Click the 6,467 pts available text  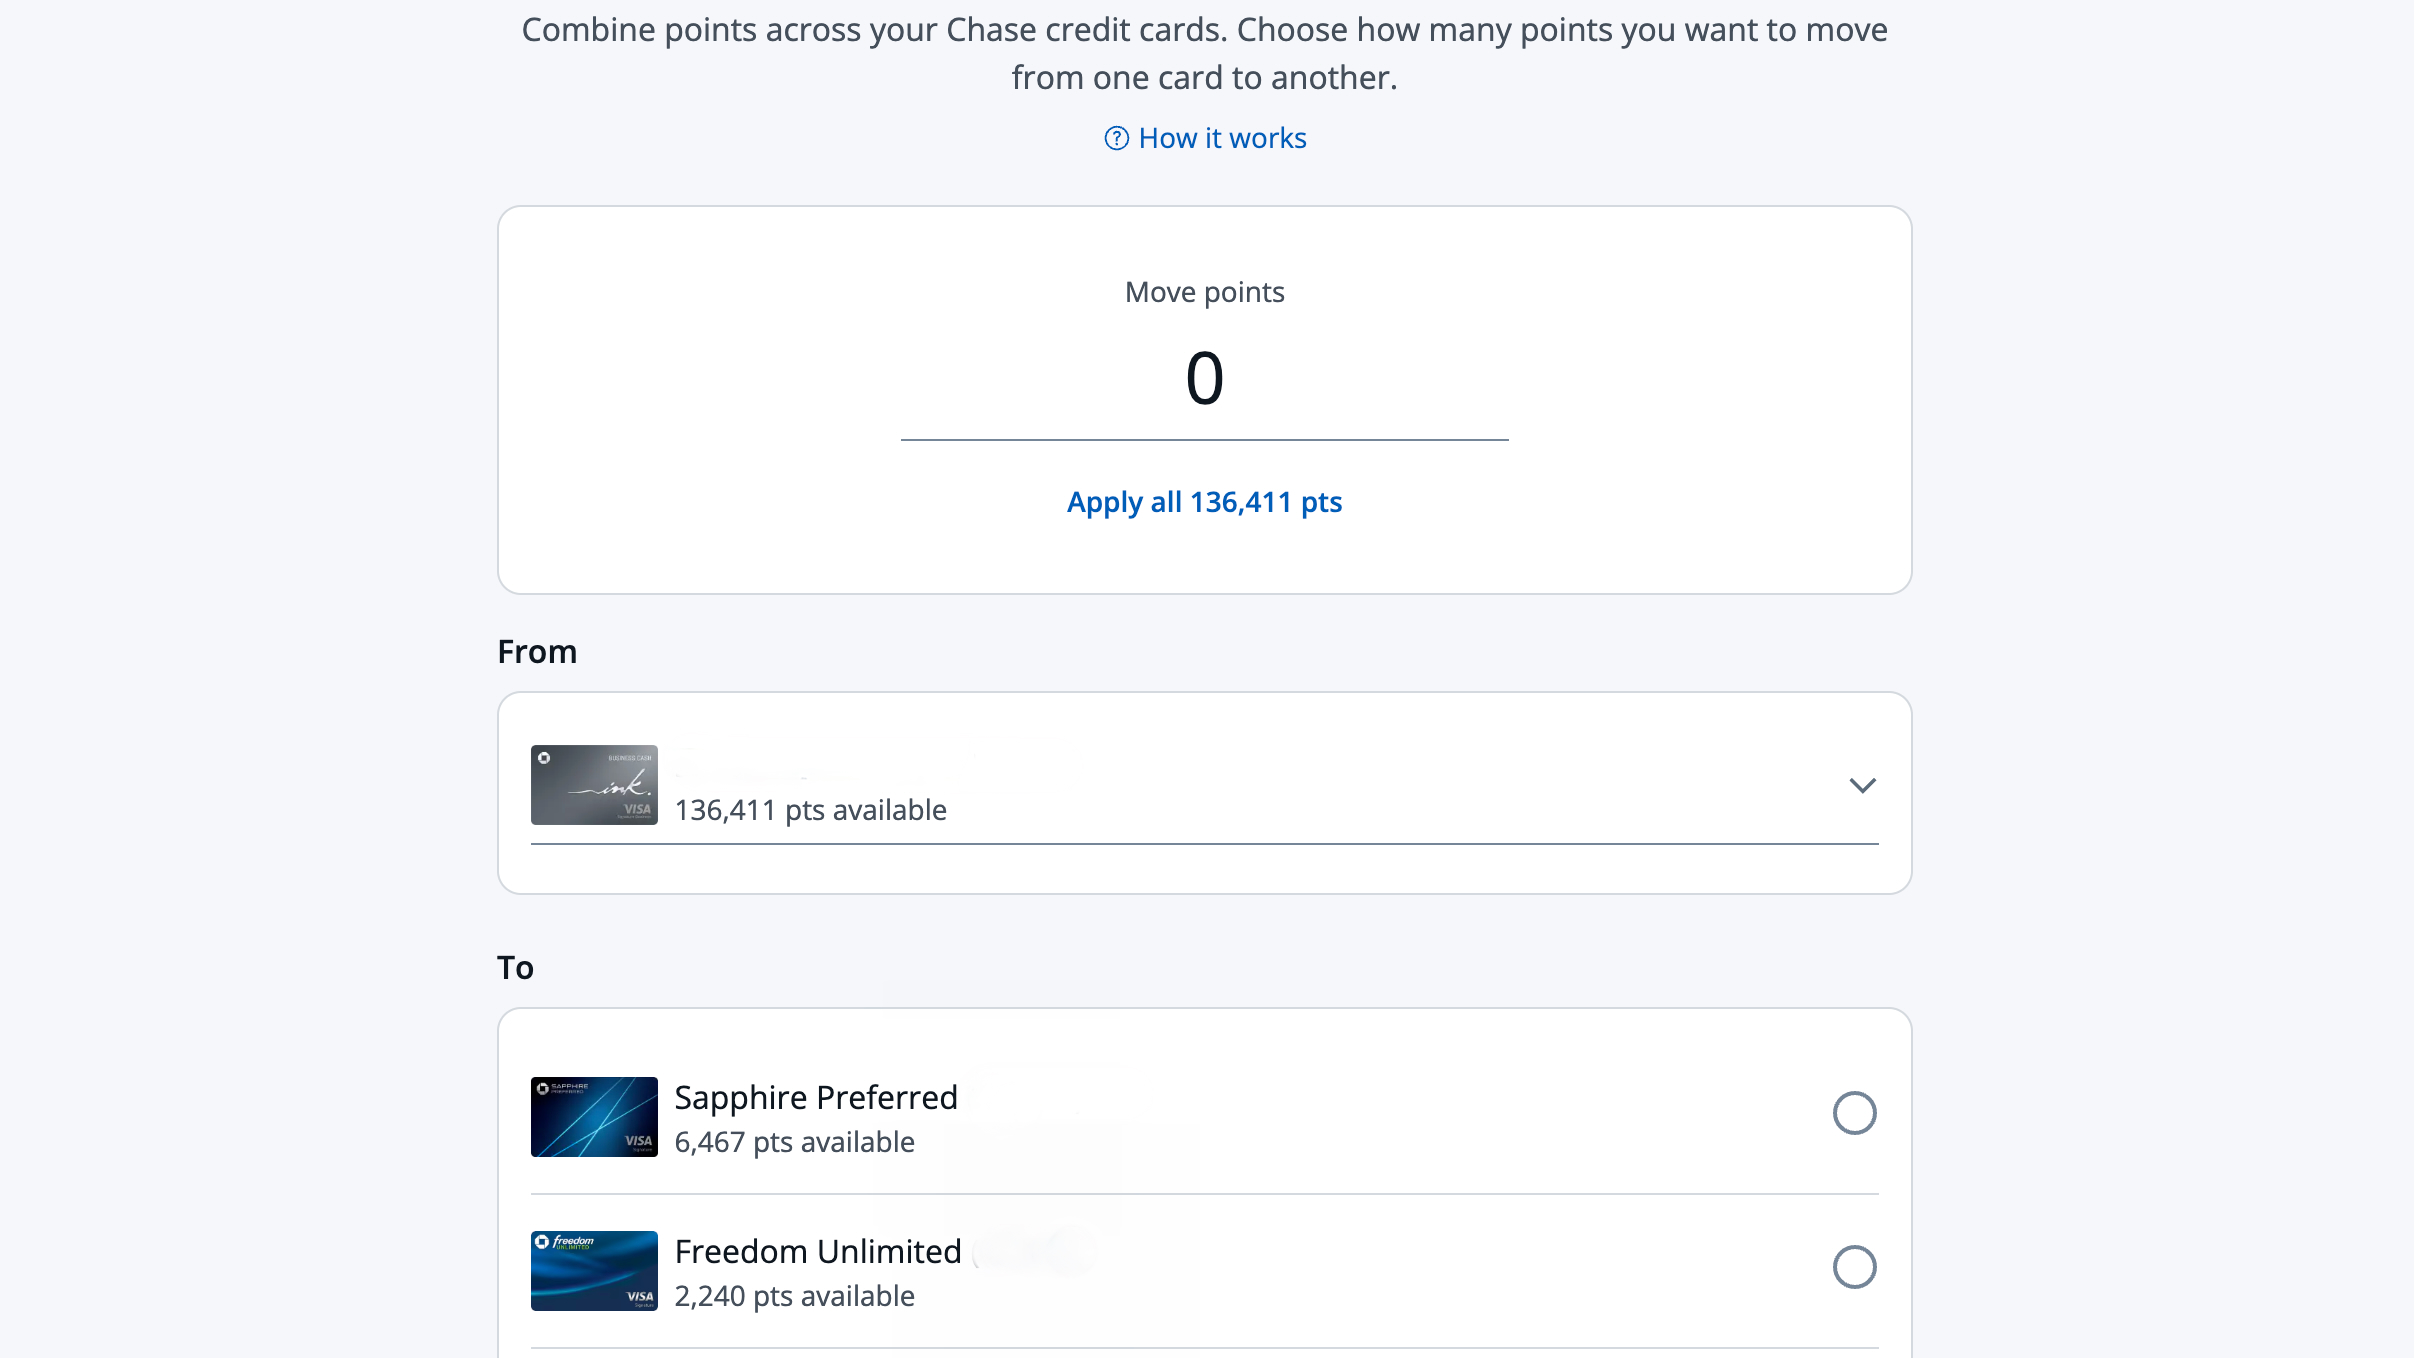click(x=794, y=1142)
